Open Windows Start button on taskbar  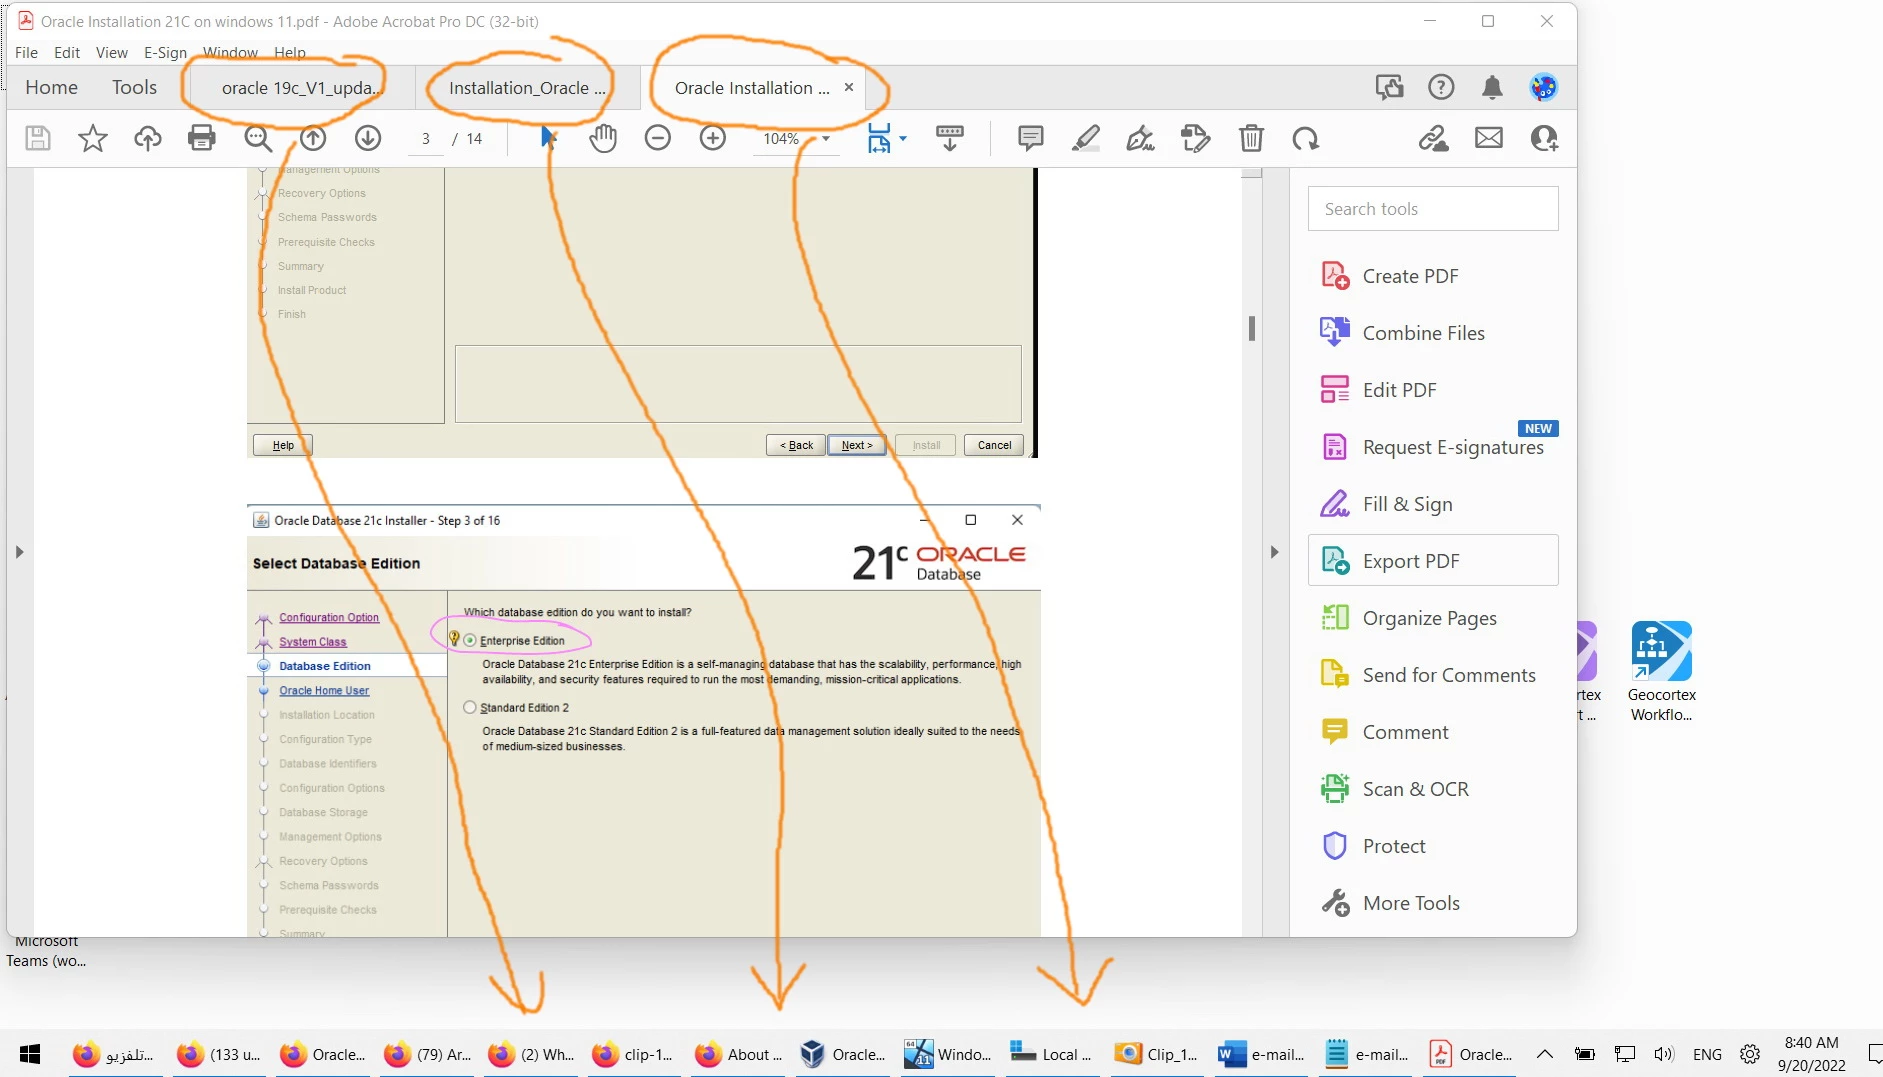point(30,1054)
